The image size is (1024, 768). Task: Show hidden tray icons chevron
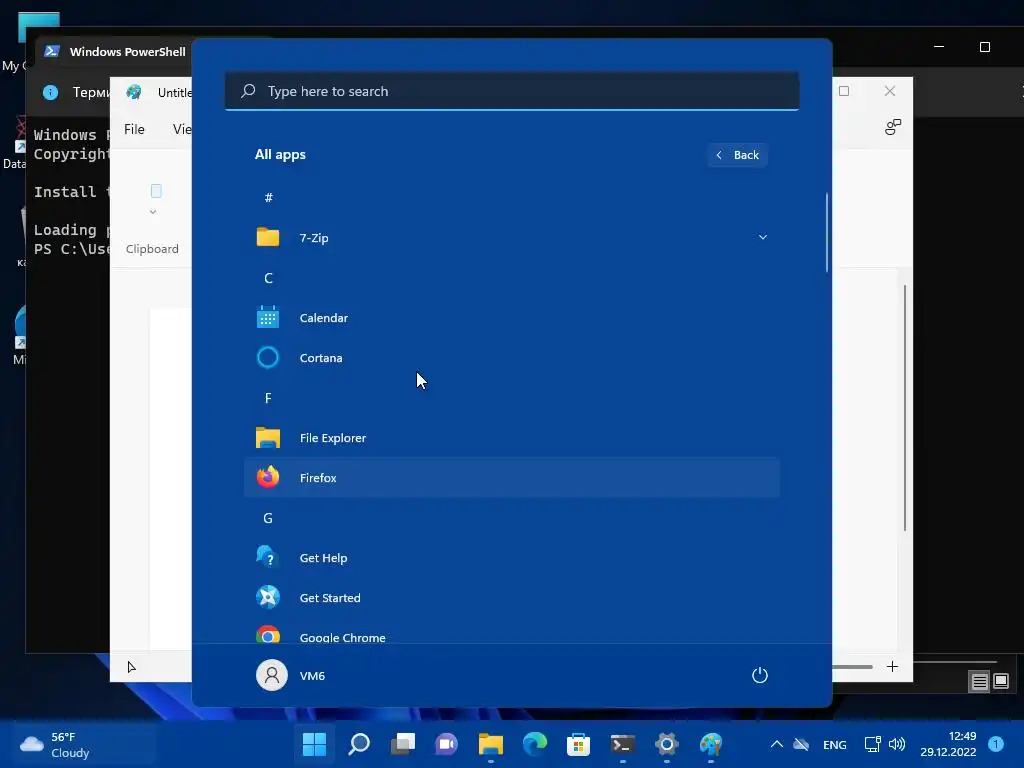(776, 744)
